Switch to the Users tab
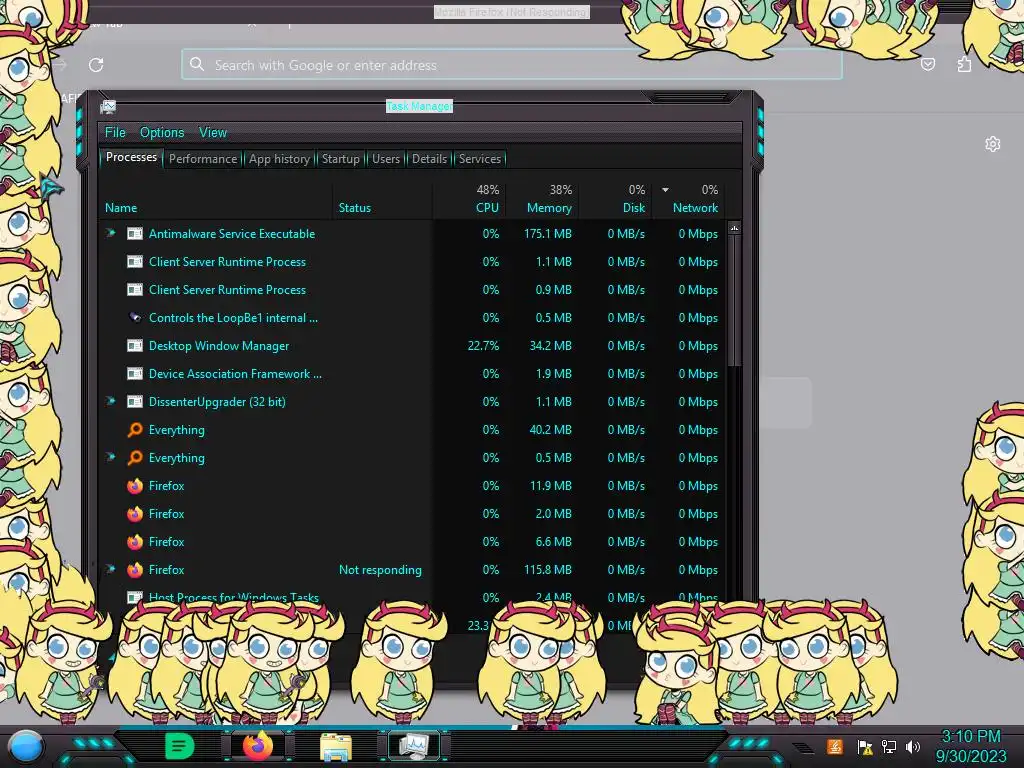 (x=385, y=159)
